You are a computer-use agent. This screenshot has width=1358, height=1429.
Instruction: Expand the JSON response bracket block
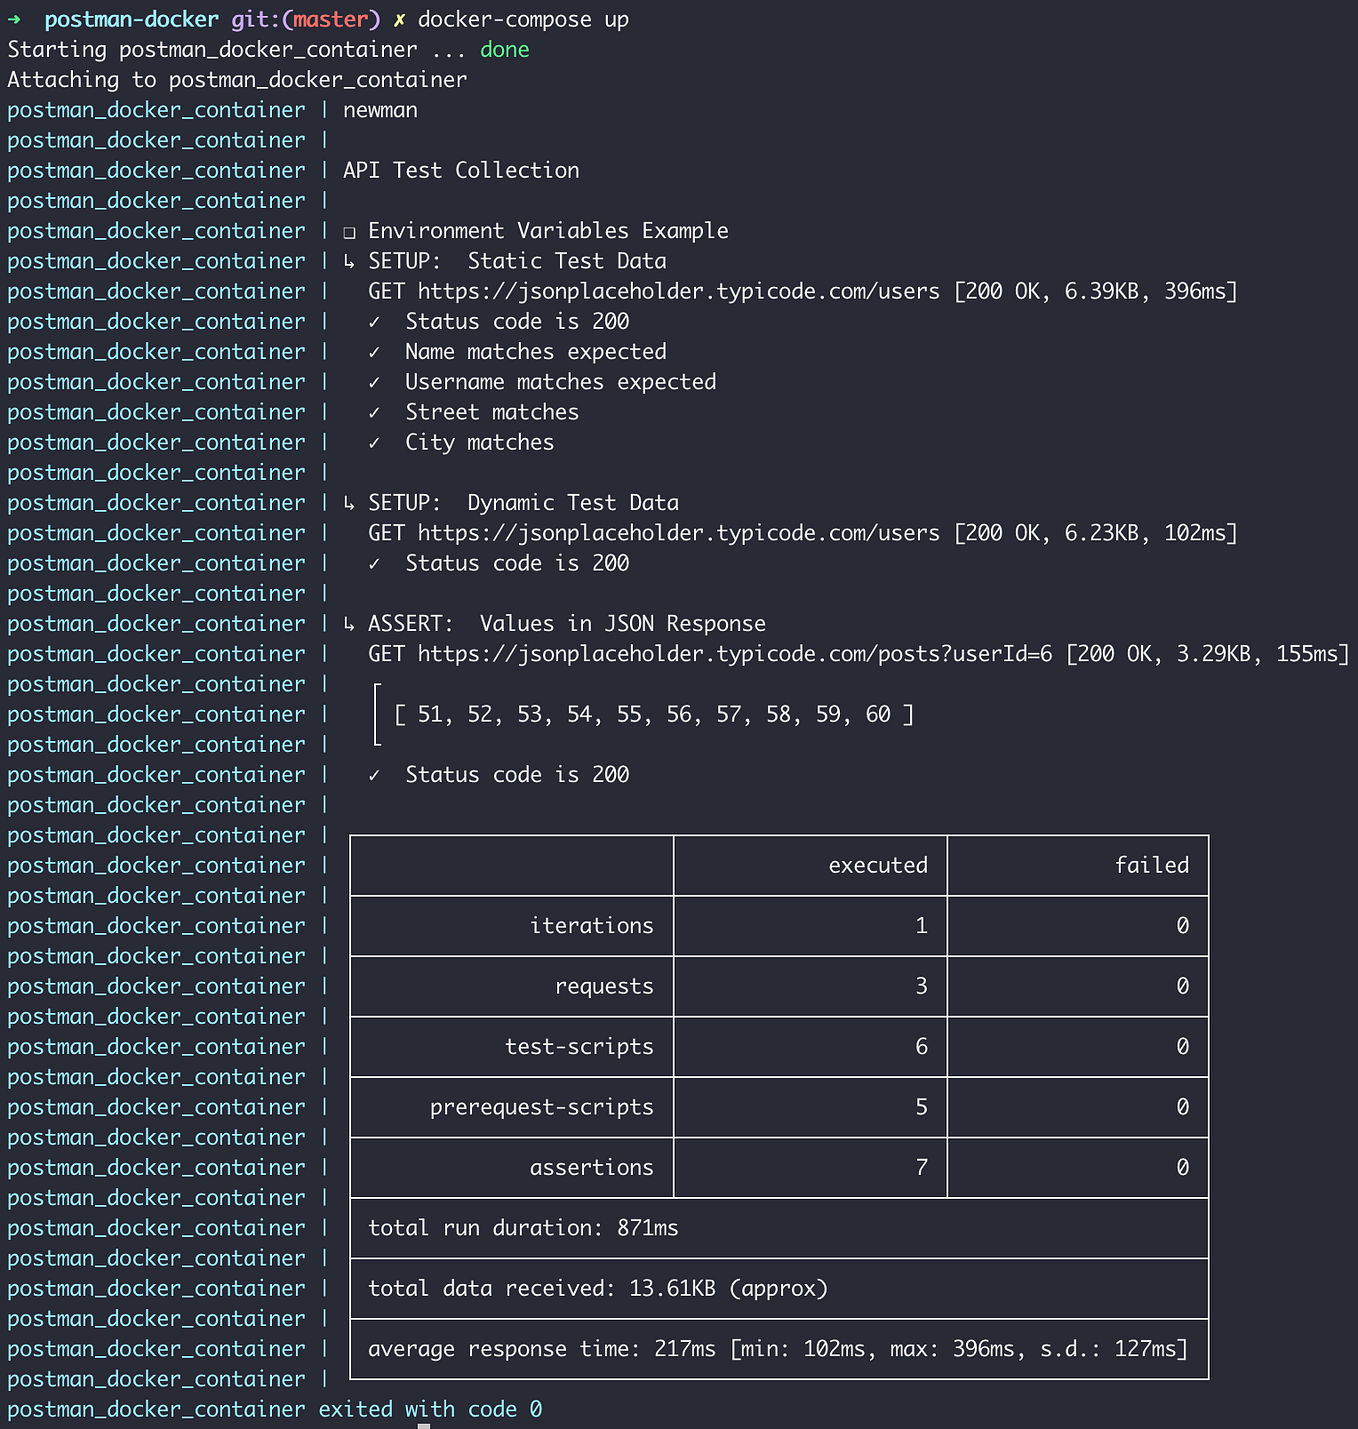[x=377, y=714]
